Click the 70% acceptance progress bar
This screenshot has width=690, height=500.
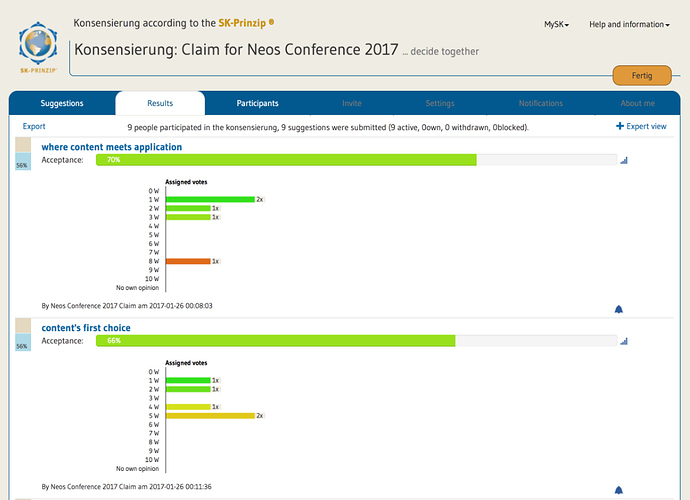[286, 160]
